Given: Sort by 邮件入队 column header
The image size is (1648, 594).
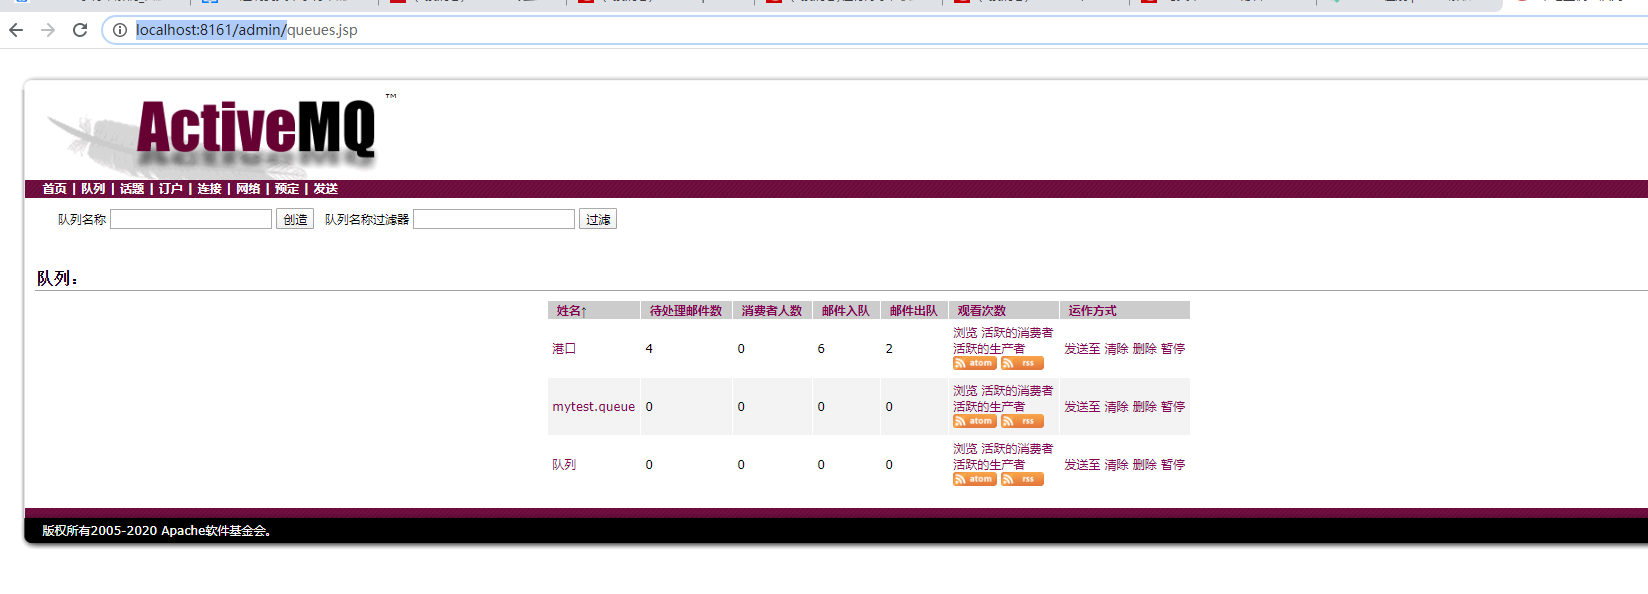Looking at the screenshot, I should tap(846, 311).
